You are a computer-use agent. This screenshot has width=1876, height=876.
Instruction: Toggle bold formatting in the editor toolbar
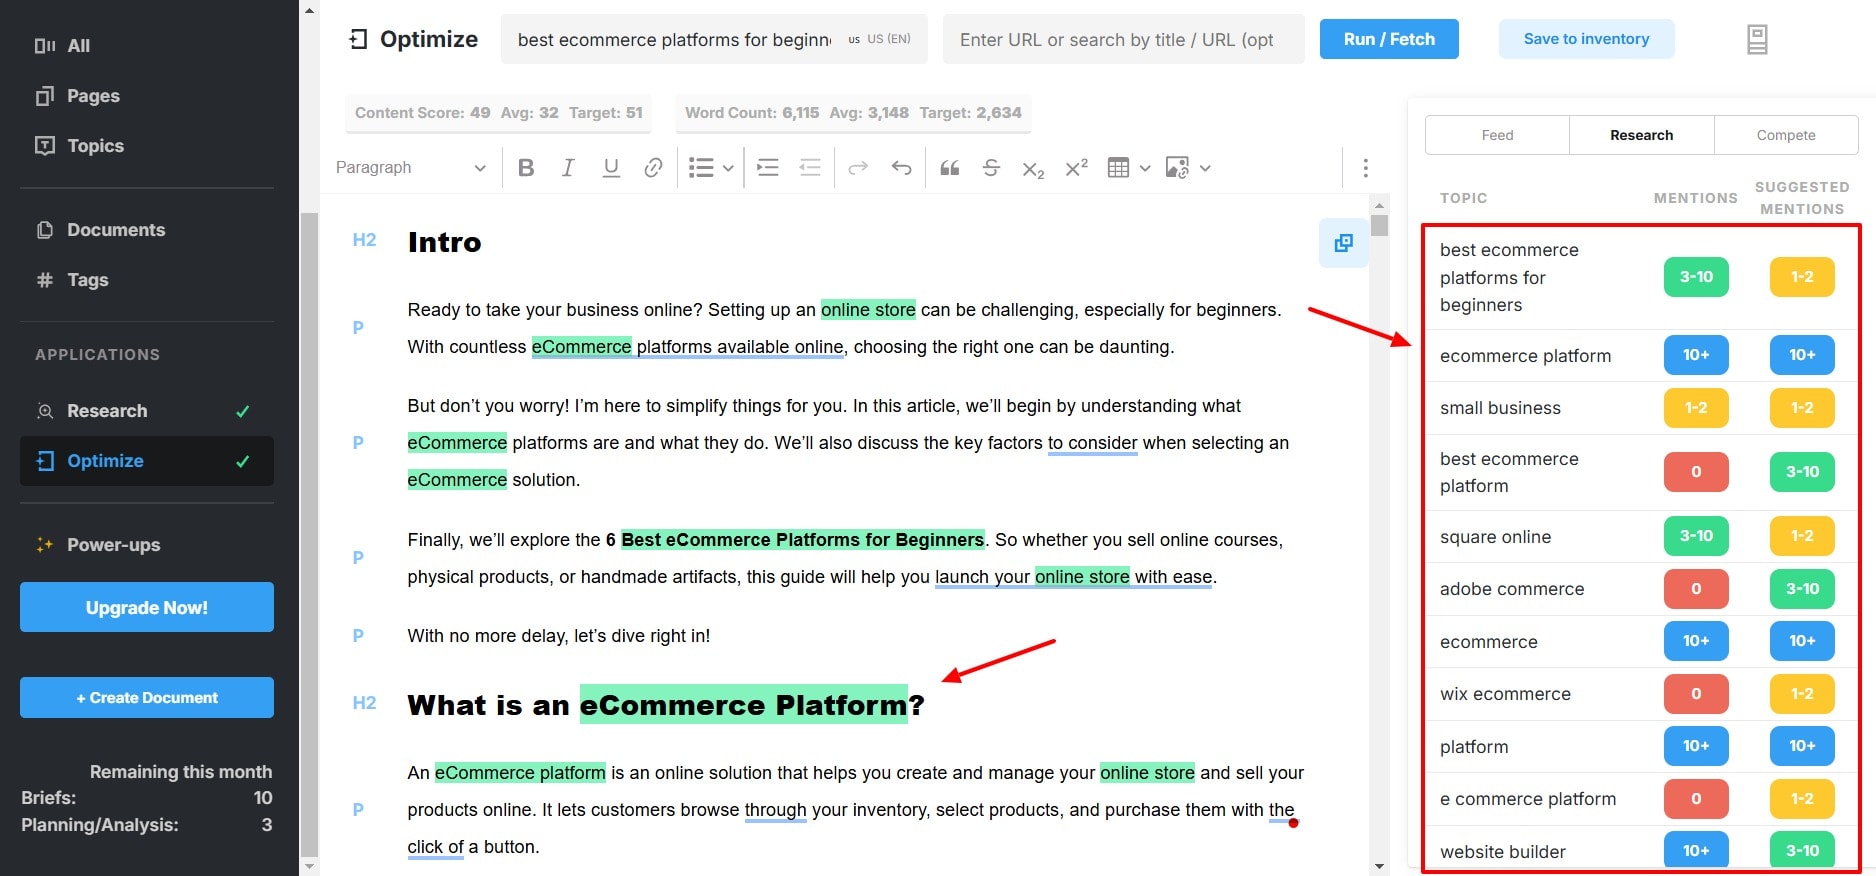click(526, 168)
